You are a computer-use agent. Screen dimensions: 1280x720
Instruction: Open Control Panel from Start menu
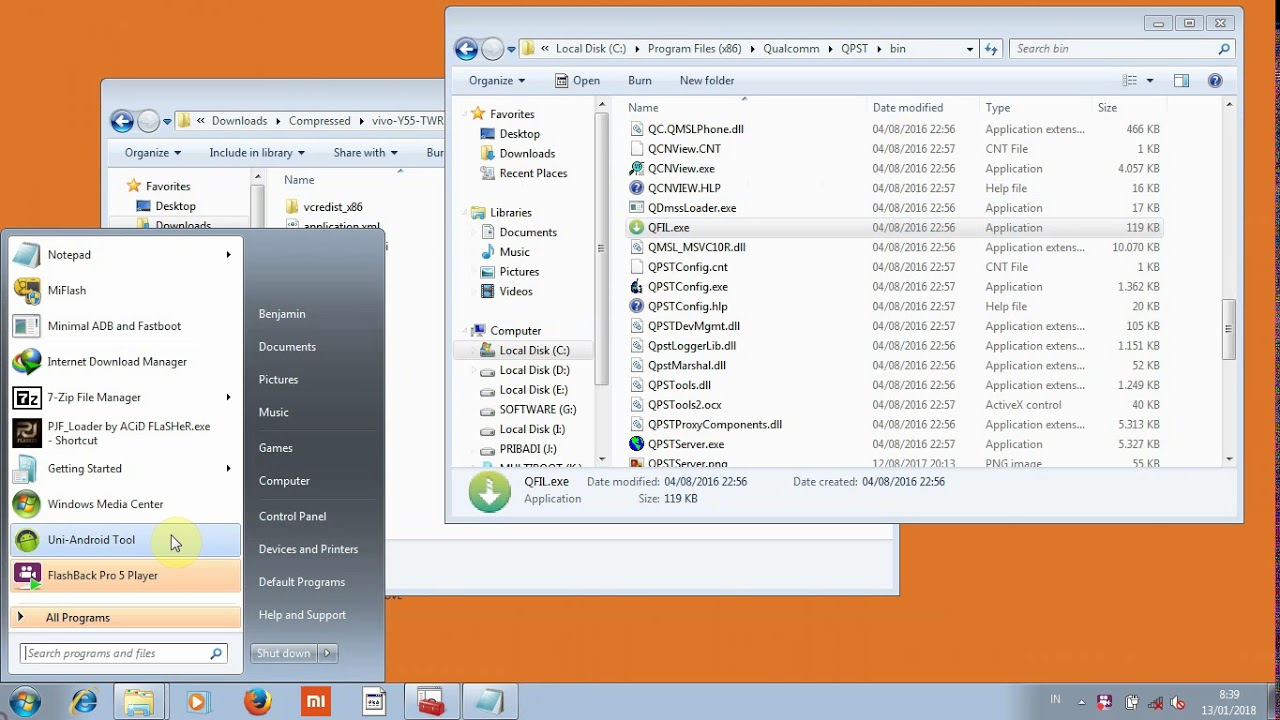292,517
